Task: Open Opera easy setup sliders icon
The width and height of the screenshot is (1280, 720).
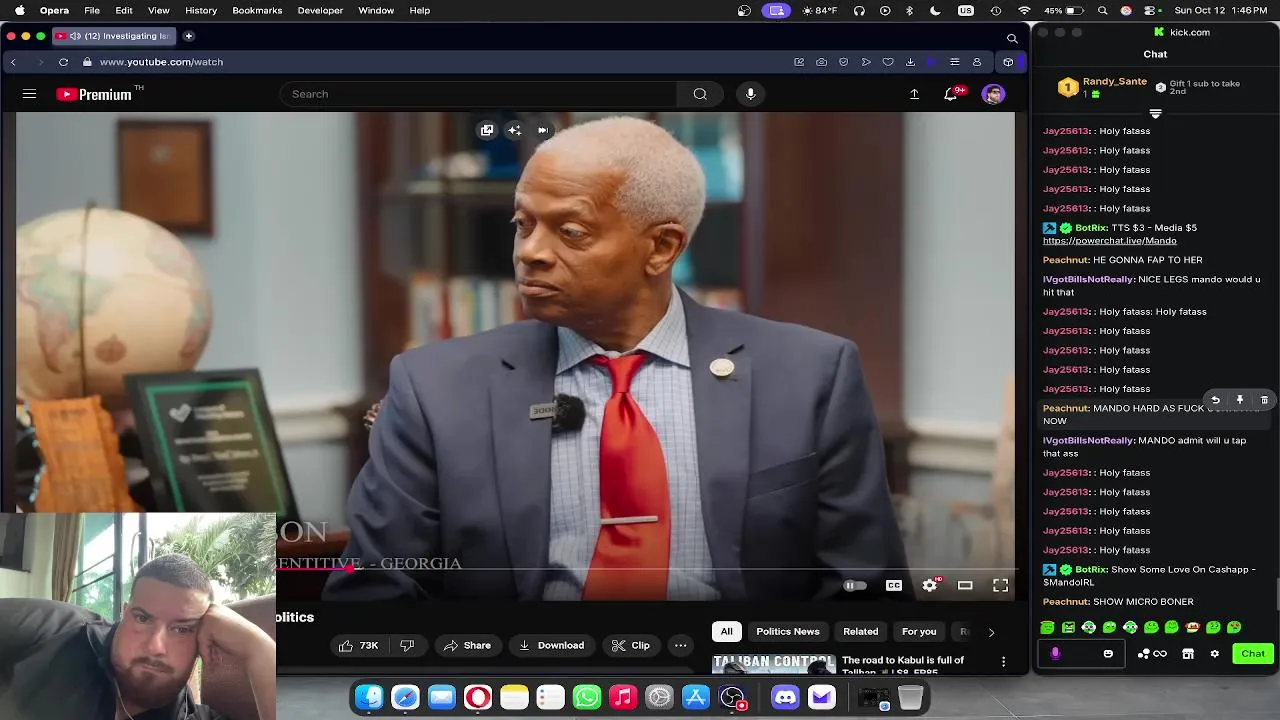Action: click(954, 62)
